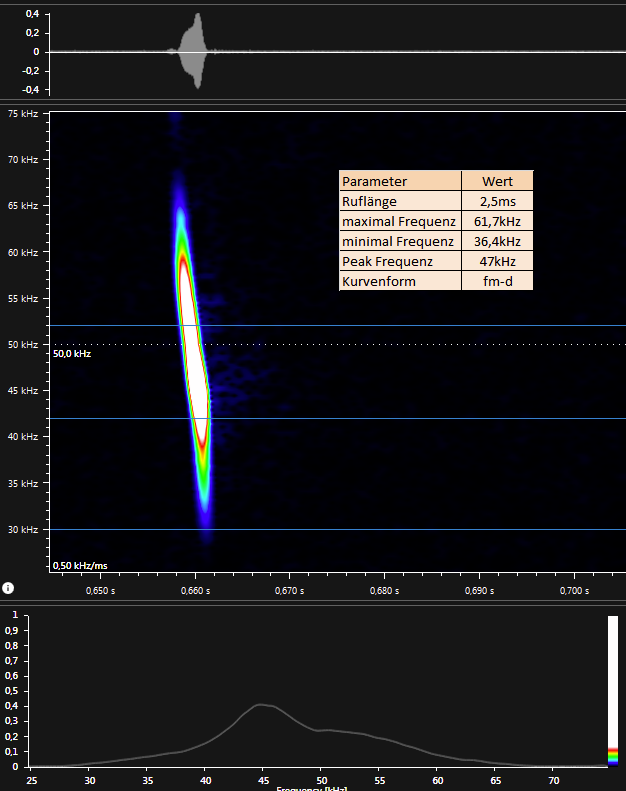Click the info icon below the spectrogram
Viewport: 626px width, 791px height.
pos(8,588)
